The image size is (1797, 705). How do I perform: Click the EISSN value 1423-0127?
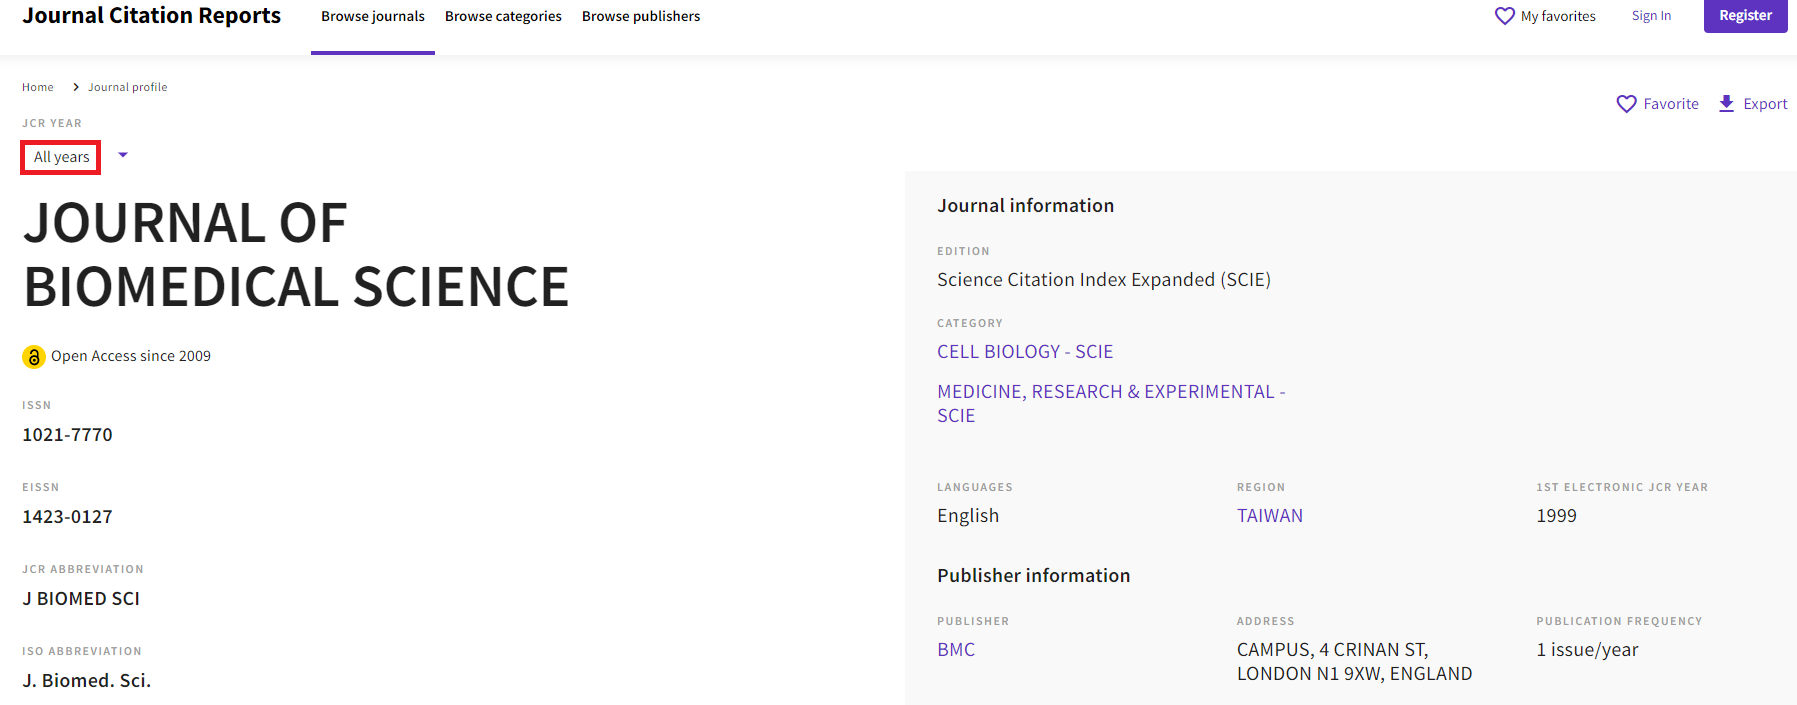click(67, 517)
